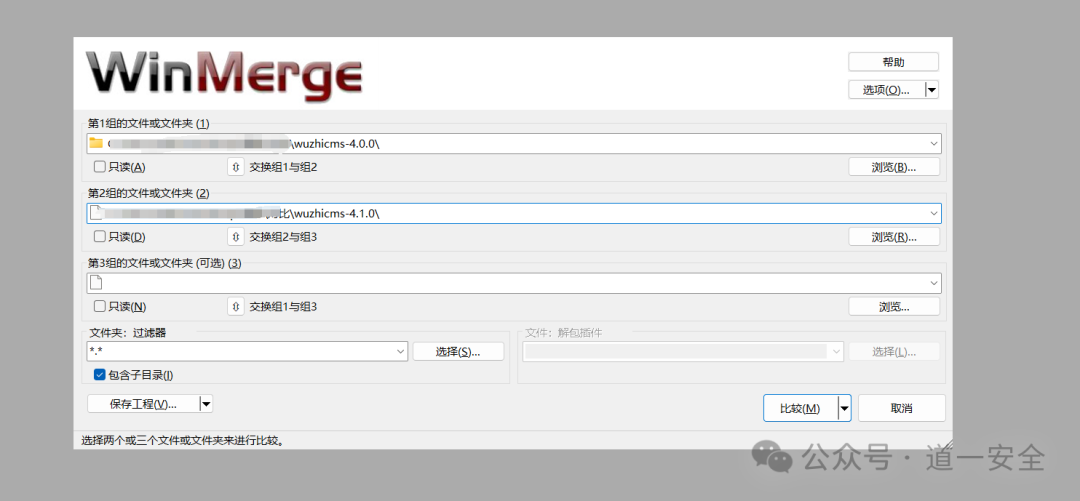Click 浏览... for group 3
Screen dimensions: 1080x501
[894, 306]
